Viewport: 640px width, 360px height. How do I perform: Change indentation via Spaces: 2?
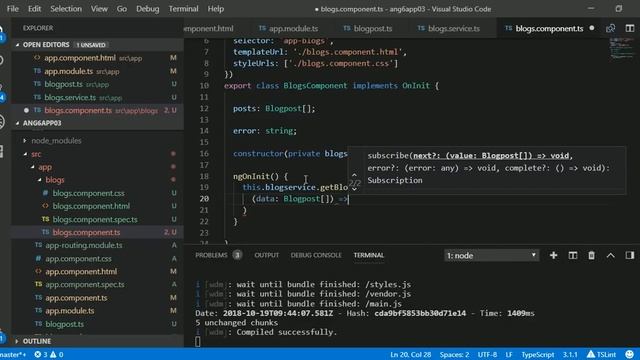tap(454, 354)
